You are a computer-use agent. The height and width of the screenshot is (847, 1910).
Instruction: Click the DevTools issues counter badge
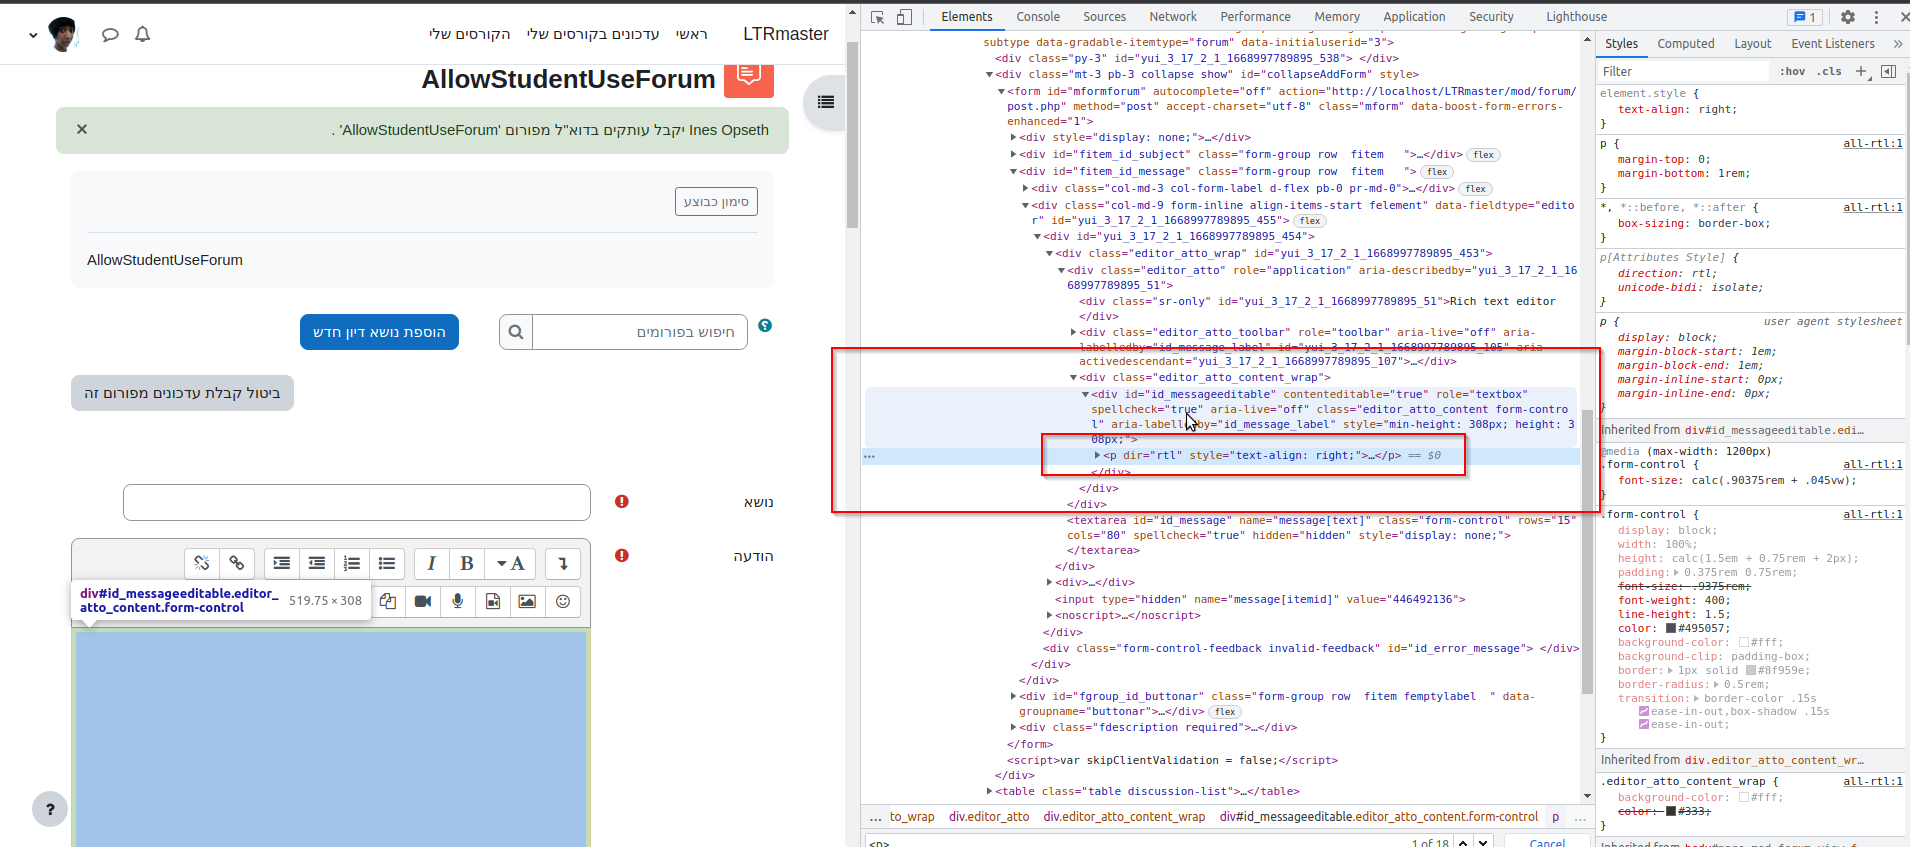(x=1806, y=17)
